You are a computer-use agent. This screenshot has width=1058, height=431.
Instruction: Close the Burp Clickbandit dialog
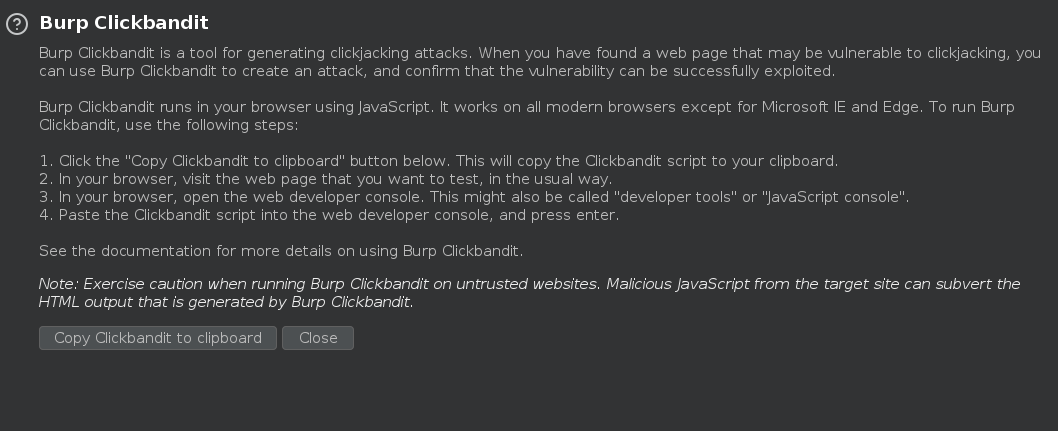(318, 338)
